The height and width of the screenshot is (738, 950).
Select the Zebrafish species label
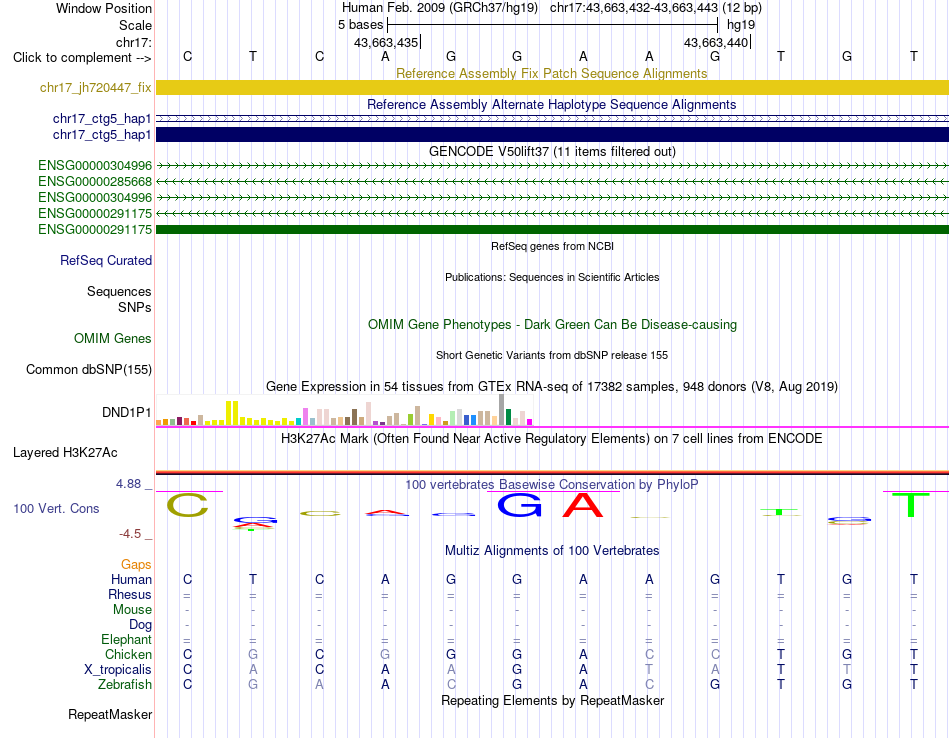(x=125, y=685)
